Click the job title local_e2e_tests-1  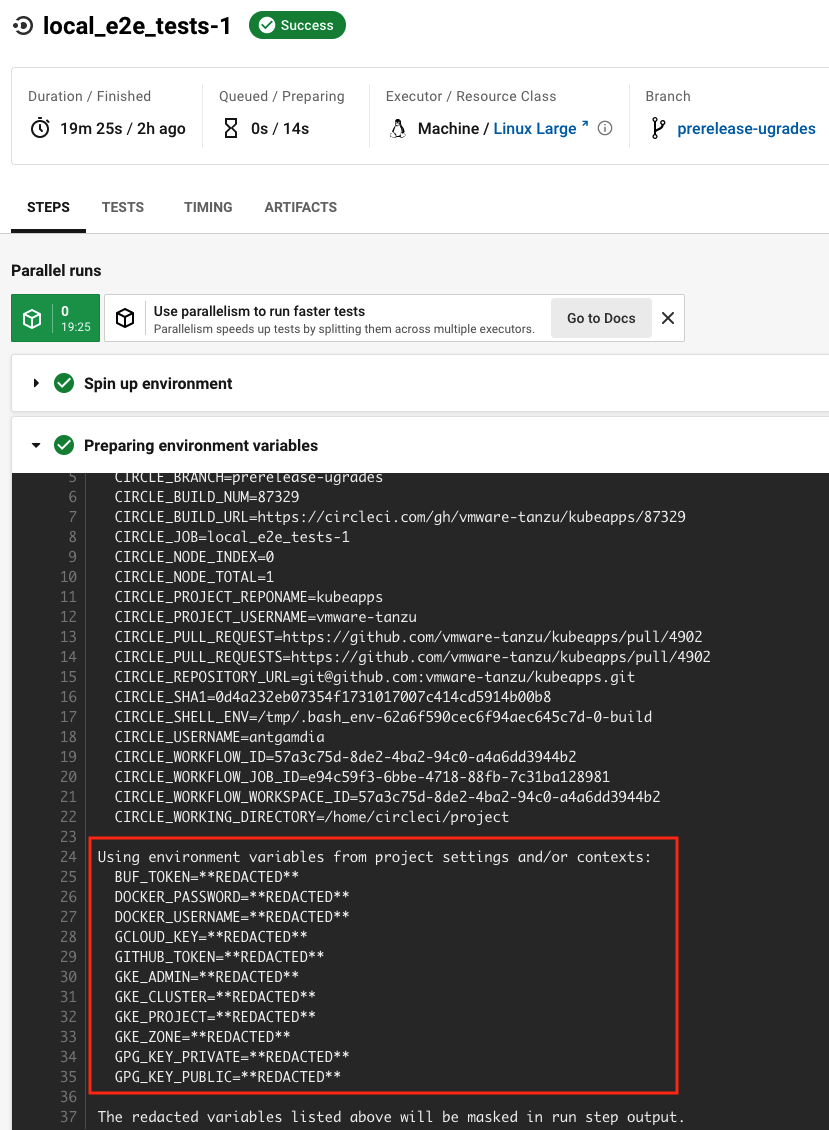point(137,26)
